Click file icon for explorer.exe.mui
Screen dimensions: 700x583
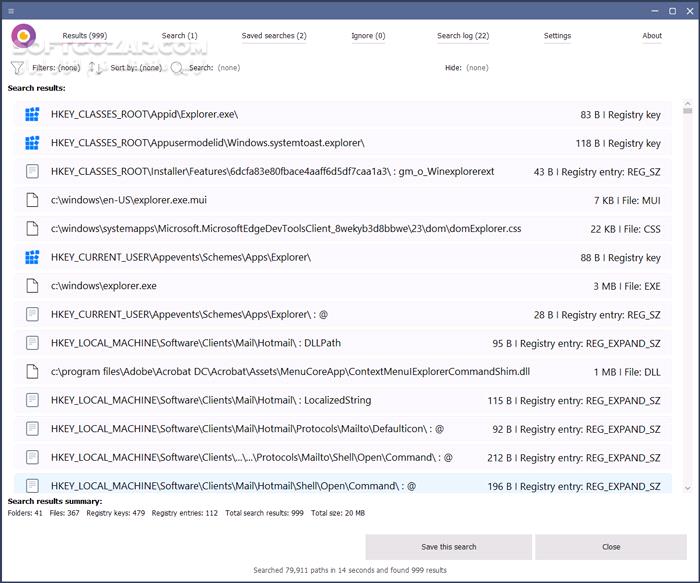click(x=32, y=200)
